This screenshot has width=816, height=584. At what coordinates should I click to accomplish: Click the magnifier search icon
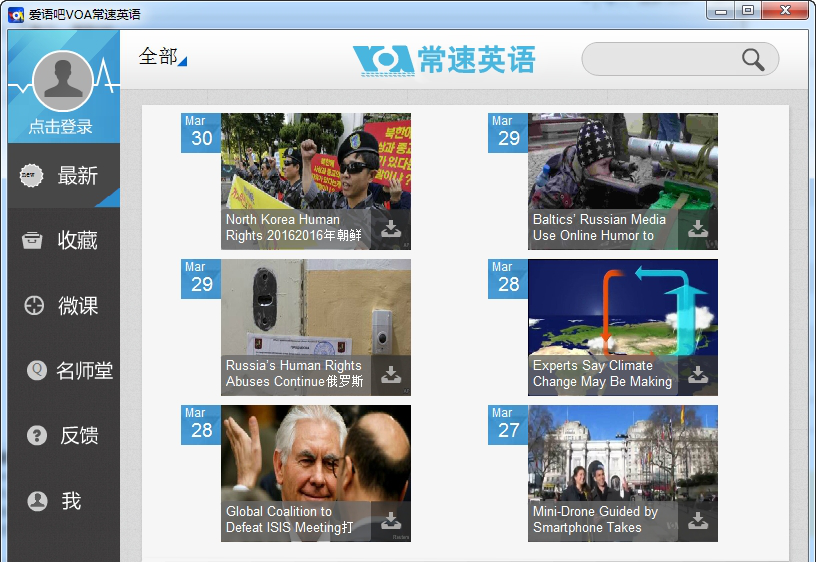pyautogui.click(x=753, y=60)
